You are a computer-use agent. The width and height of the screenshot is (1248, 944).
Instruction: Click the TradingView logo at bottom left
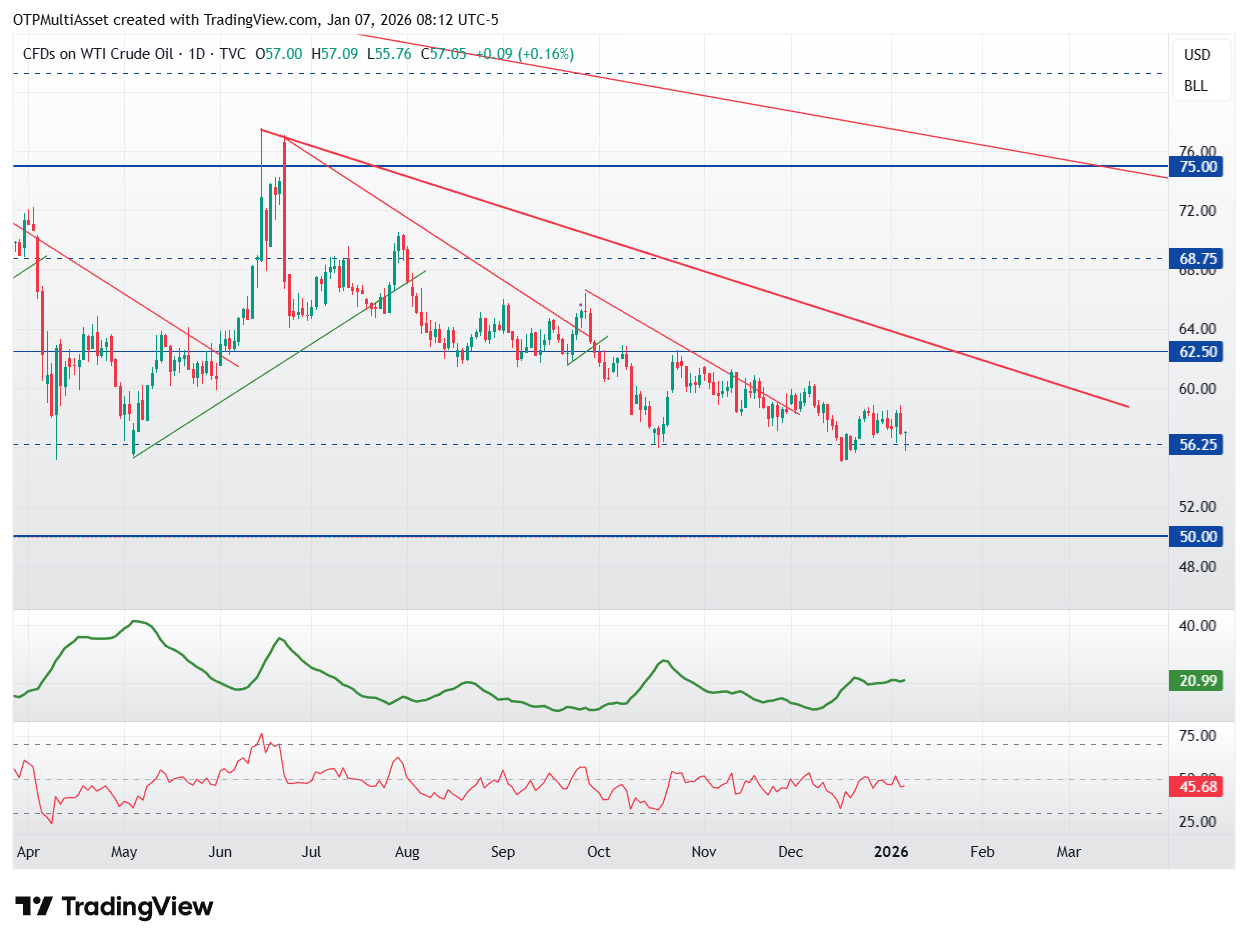pyautogui.click(x=113, y=907)
